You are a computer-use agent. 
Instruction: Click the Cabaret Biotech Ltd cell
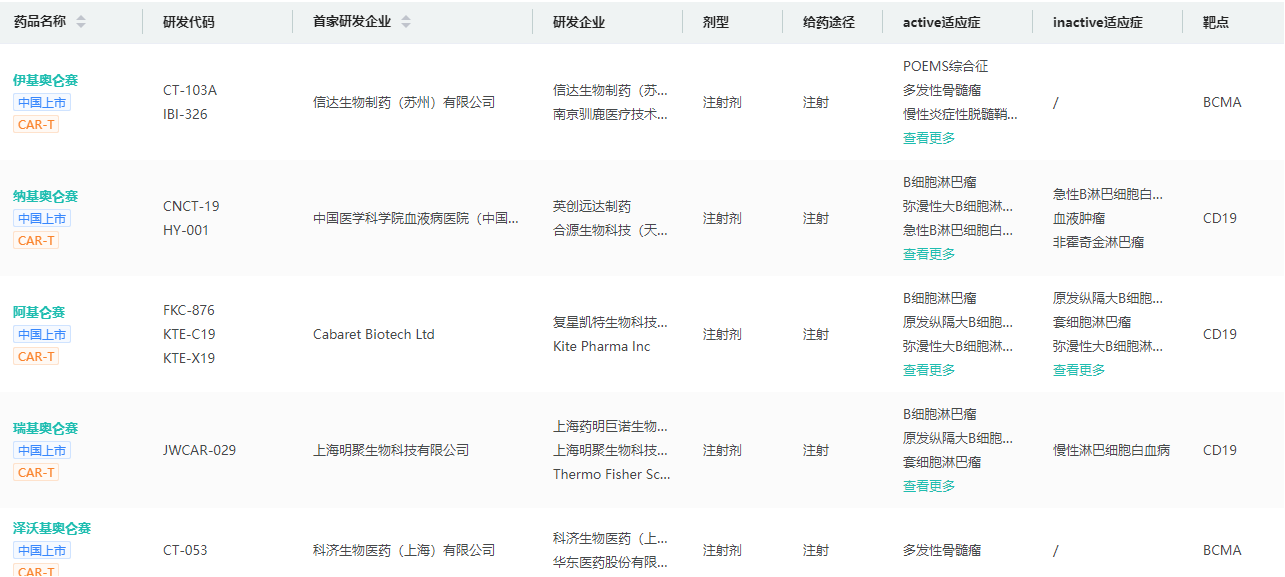(x=373, y=334)
